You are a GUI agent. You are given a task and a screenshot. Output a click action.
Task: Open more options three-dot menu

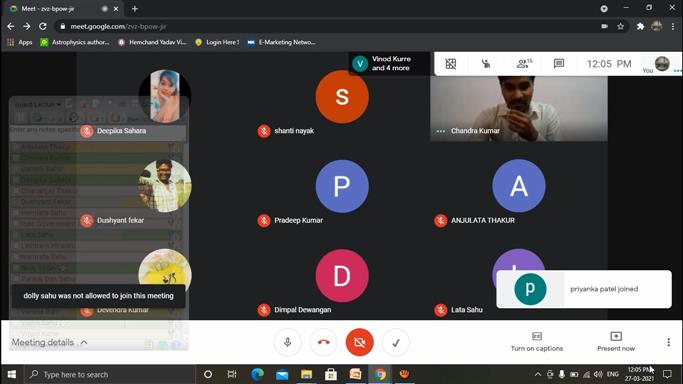pyautogui.click(x=668, y=342)
